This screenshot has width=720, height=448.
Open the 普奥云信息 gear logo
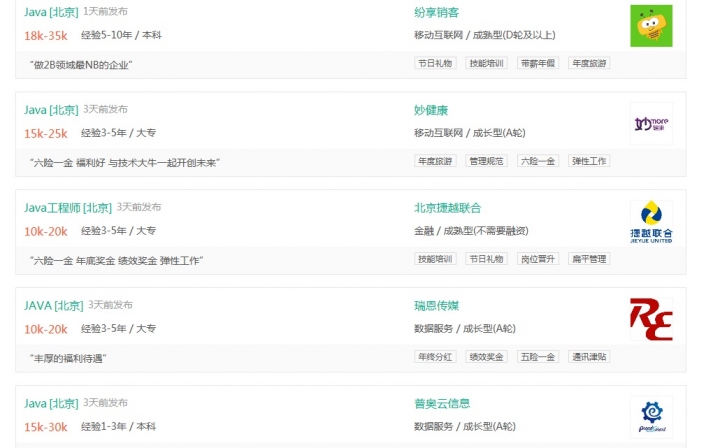[651, 417]
